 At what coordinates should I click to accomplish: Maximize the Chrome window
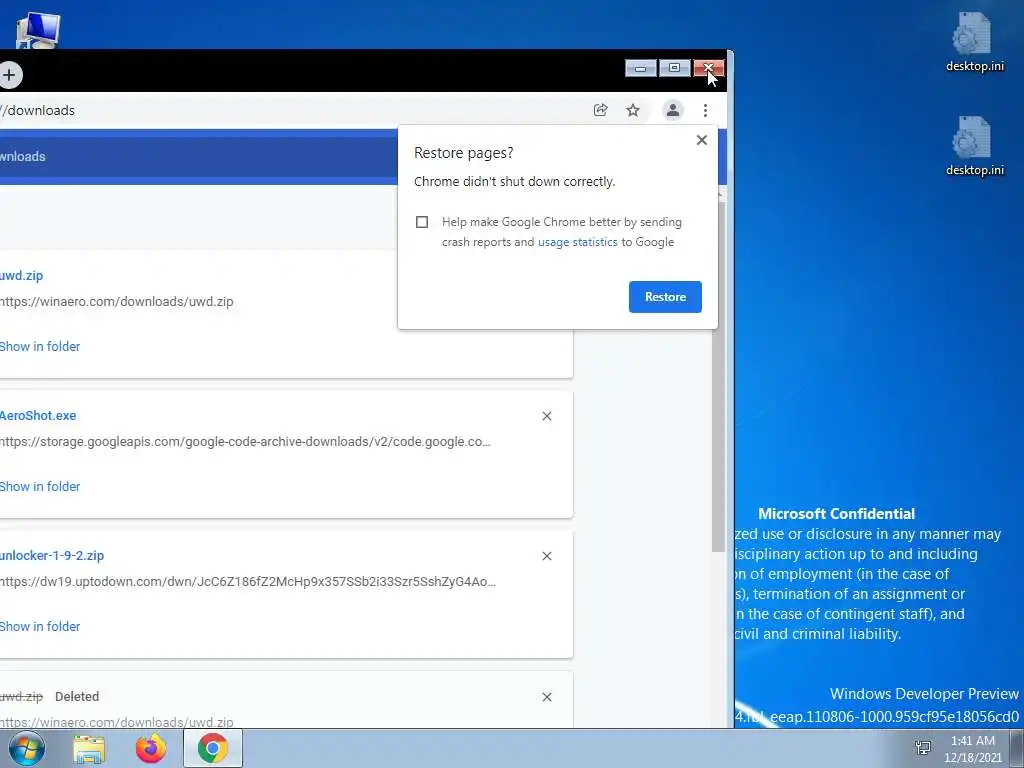(x=675, y=68)
